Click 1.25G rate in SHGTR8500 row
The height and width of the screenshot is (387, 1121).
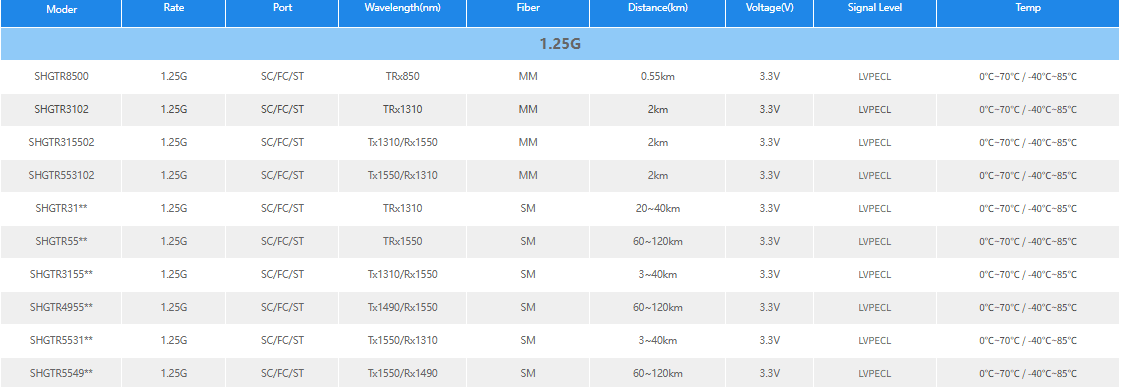[174, 77]
